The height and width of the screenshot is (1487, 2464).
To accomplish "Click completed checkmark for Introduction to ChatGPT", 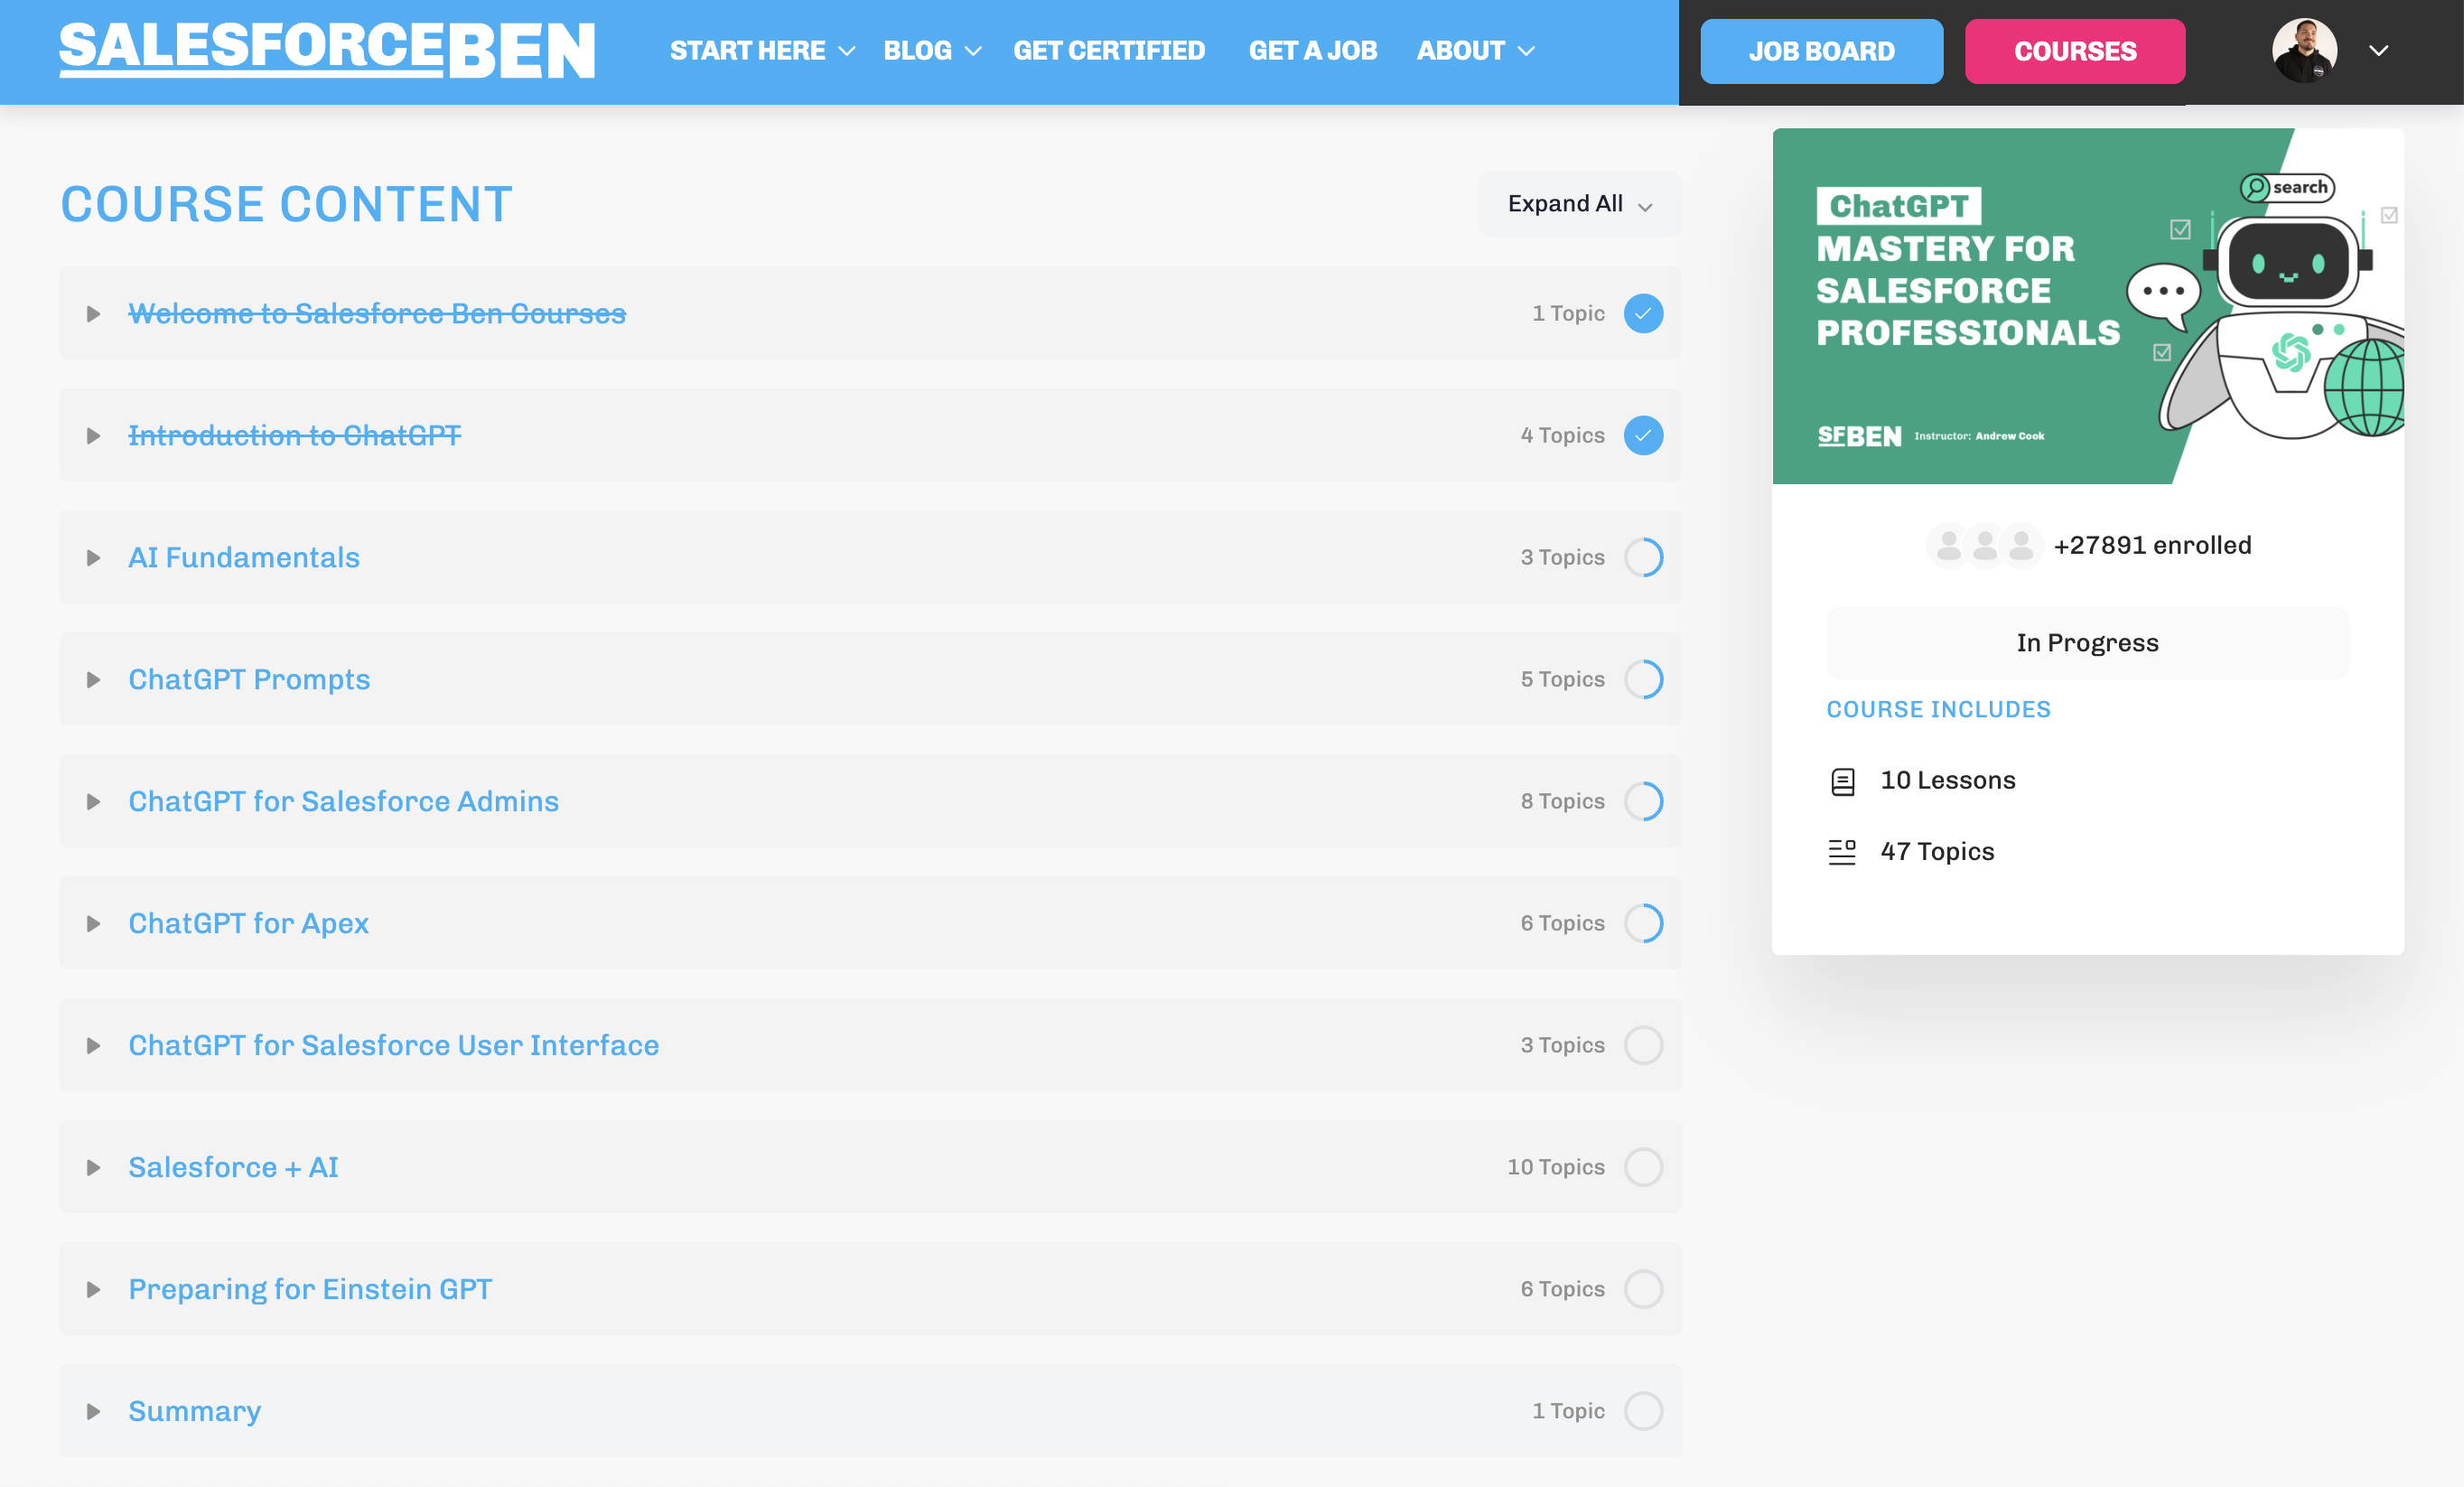I will [1643, 436].
